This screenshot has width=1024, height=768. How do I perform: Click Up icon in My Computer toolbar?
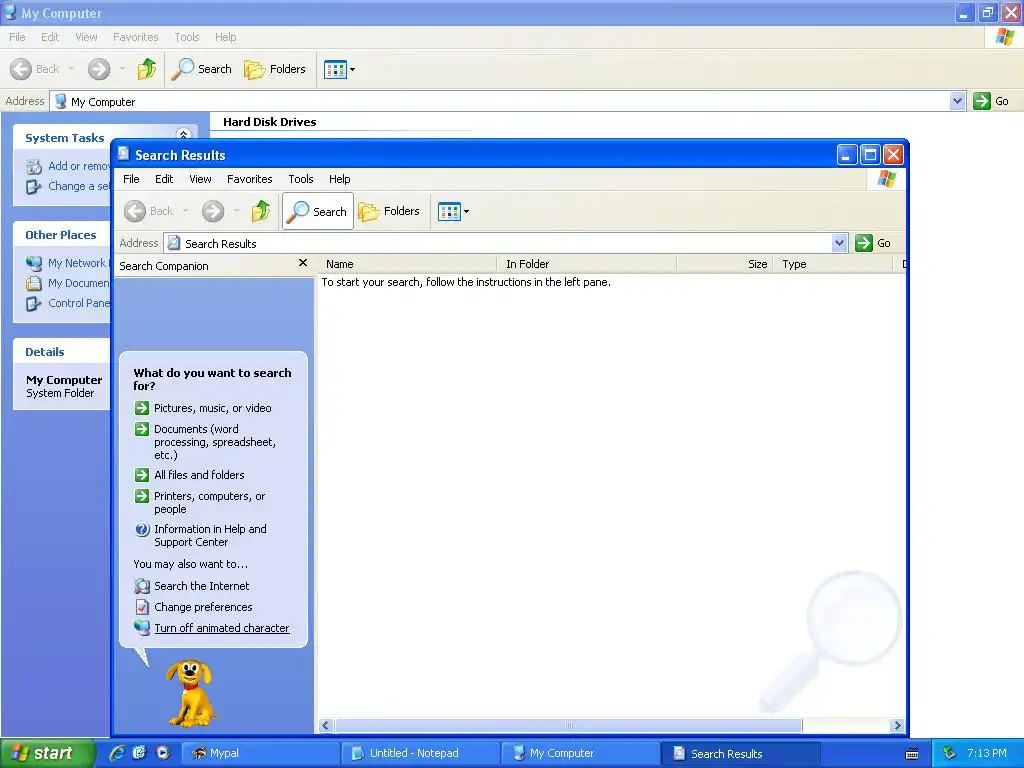(147, 69)
